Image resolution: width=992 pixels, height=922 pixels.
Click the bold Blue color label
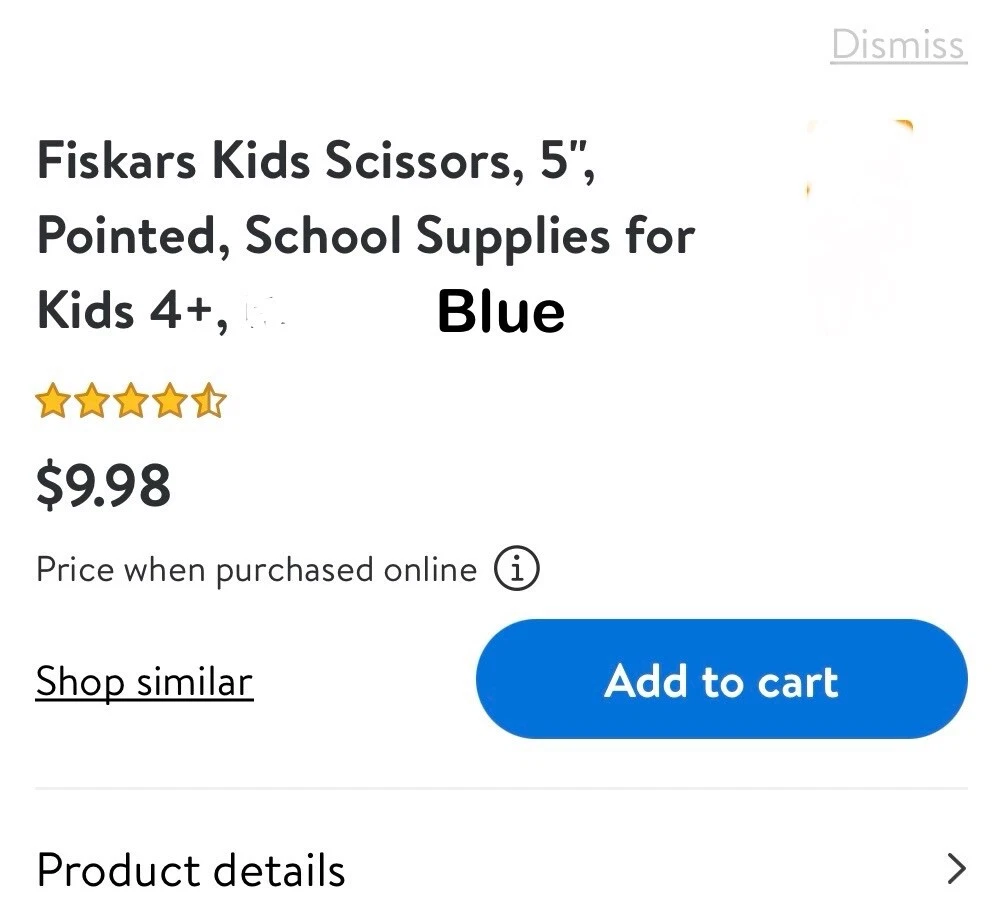pos(501,312)
